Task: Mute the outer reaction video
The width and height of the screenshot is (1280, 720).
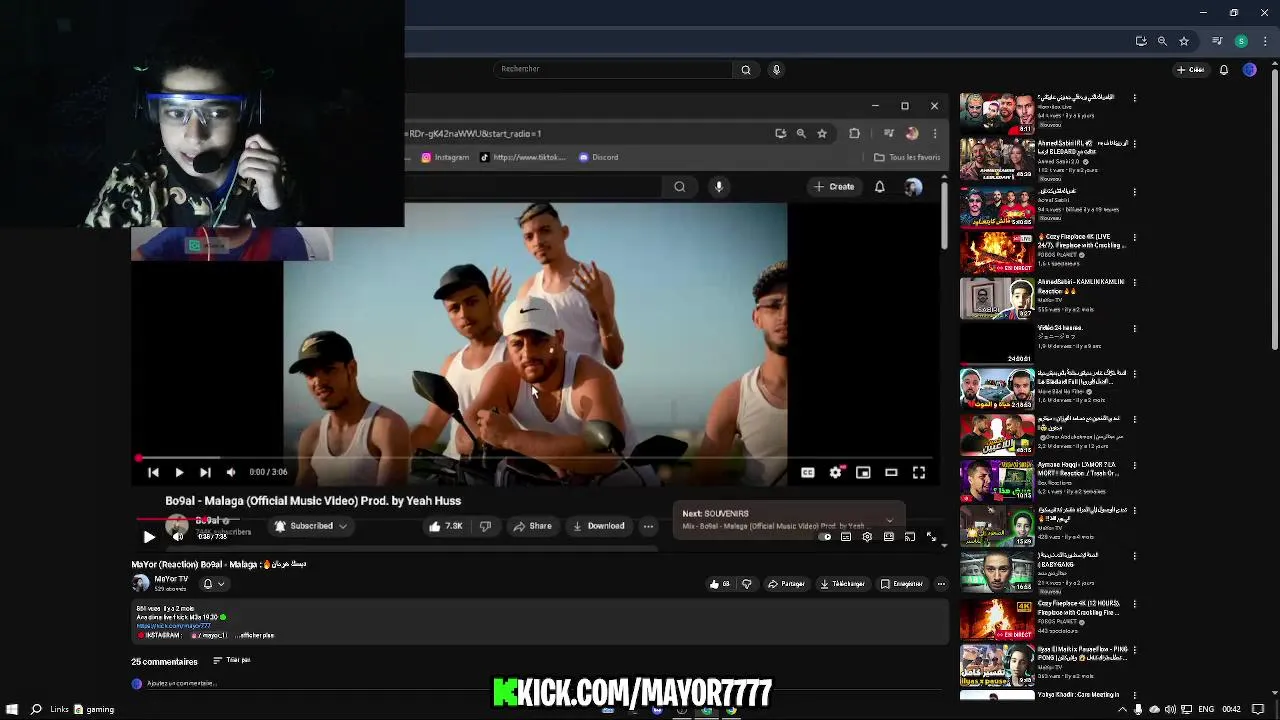Action: pyautogui.click(x=178, y=537)
